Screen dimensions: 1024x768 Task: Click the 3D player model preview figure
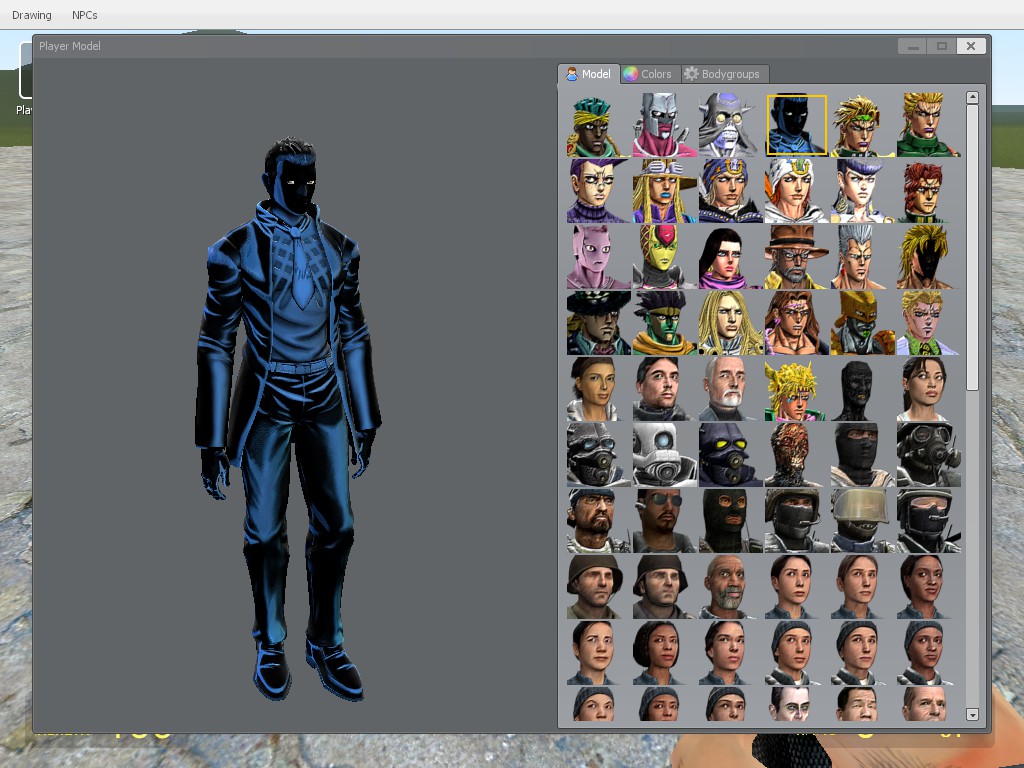(x=289, y=418)
